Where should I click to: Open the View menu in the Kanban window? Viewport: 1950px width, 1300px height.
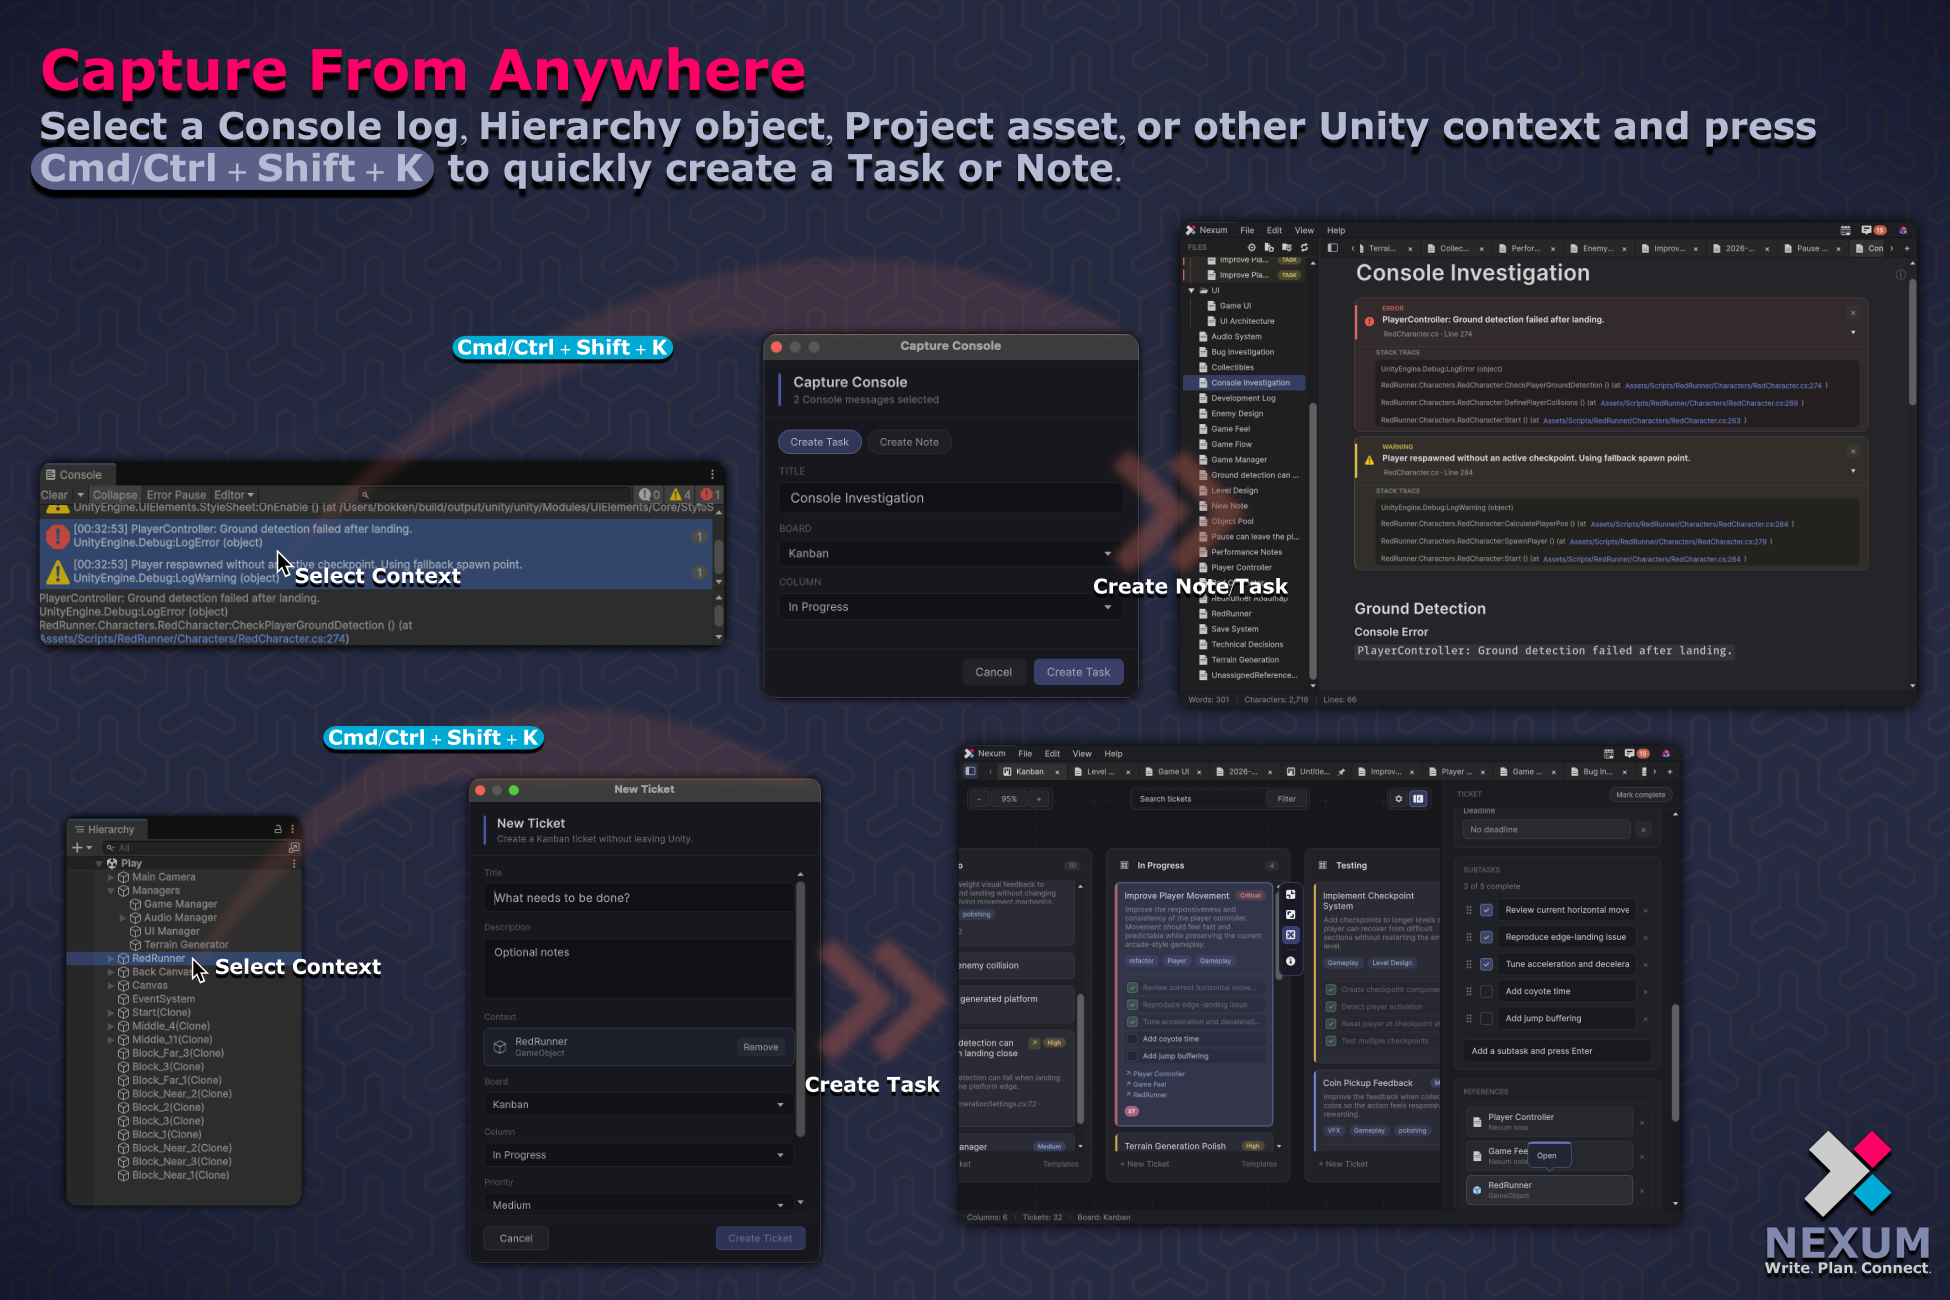point(1082,754)
